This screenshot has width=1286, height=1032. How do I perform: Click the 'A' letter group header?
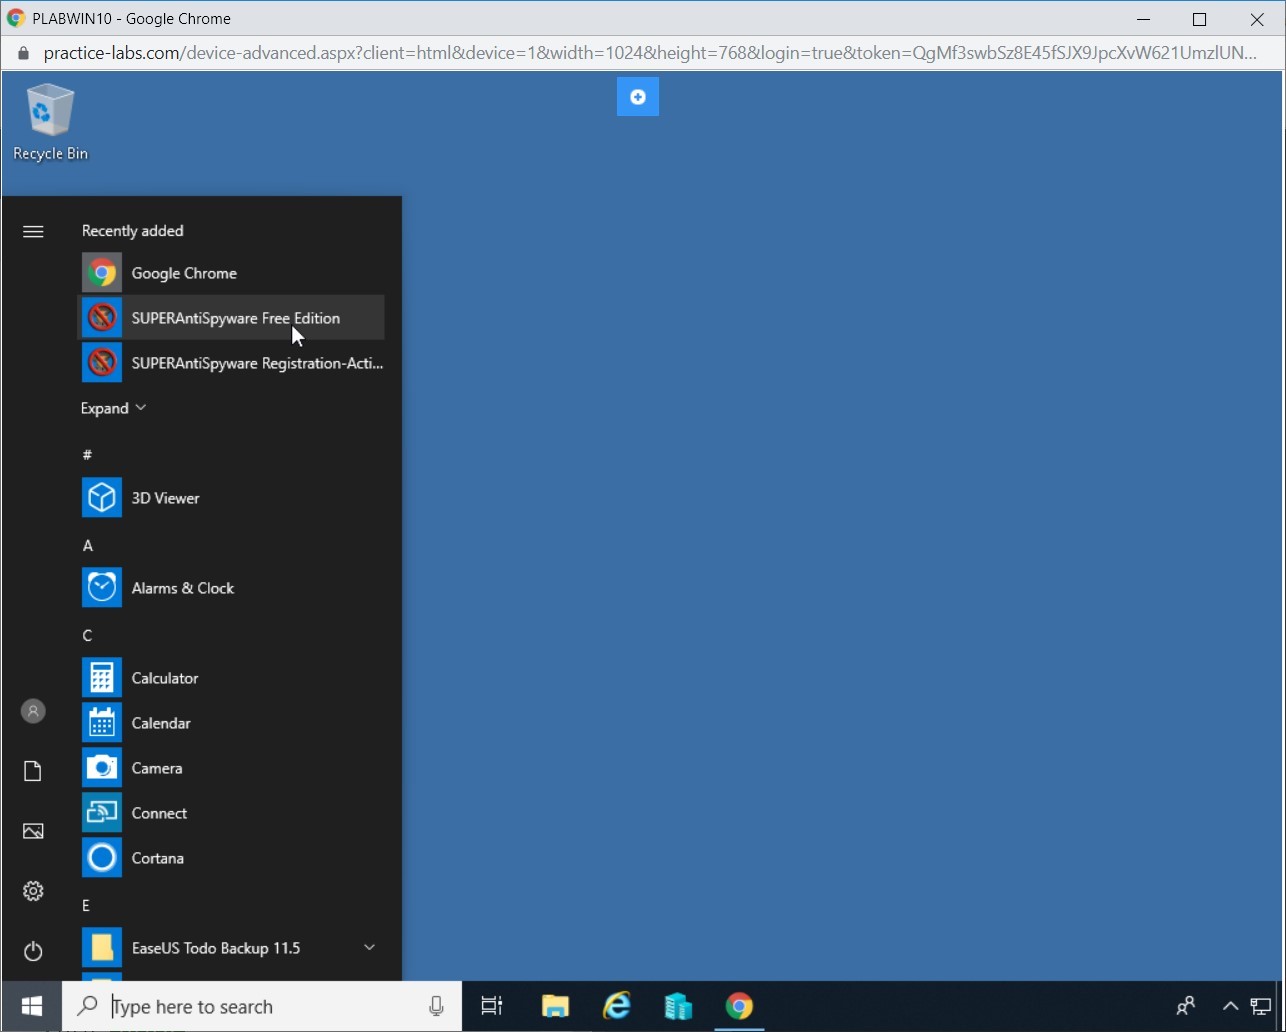point(88,545)
